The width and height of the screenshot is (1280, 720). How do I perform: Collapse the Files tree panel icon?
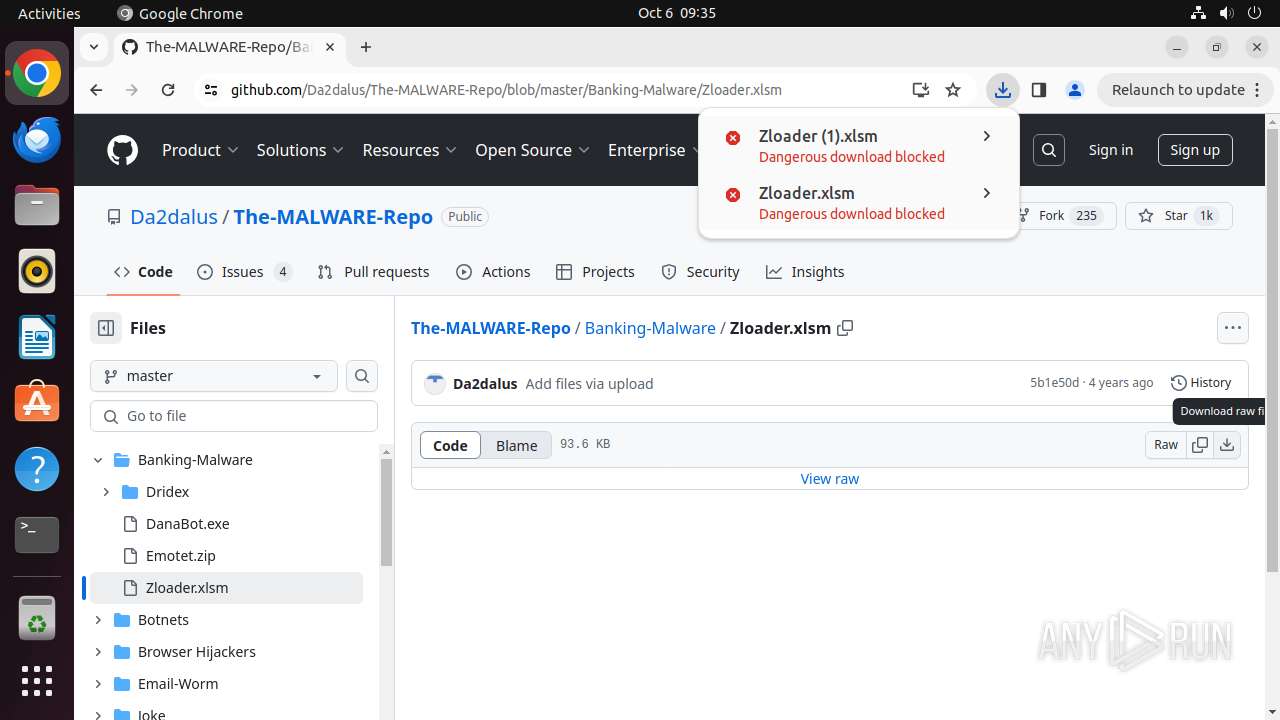click(x=105, y=328)
